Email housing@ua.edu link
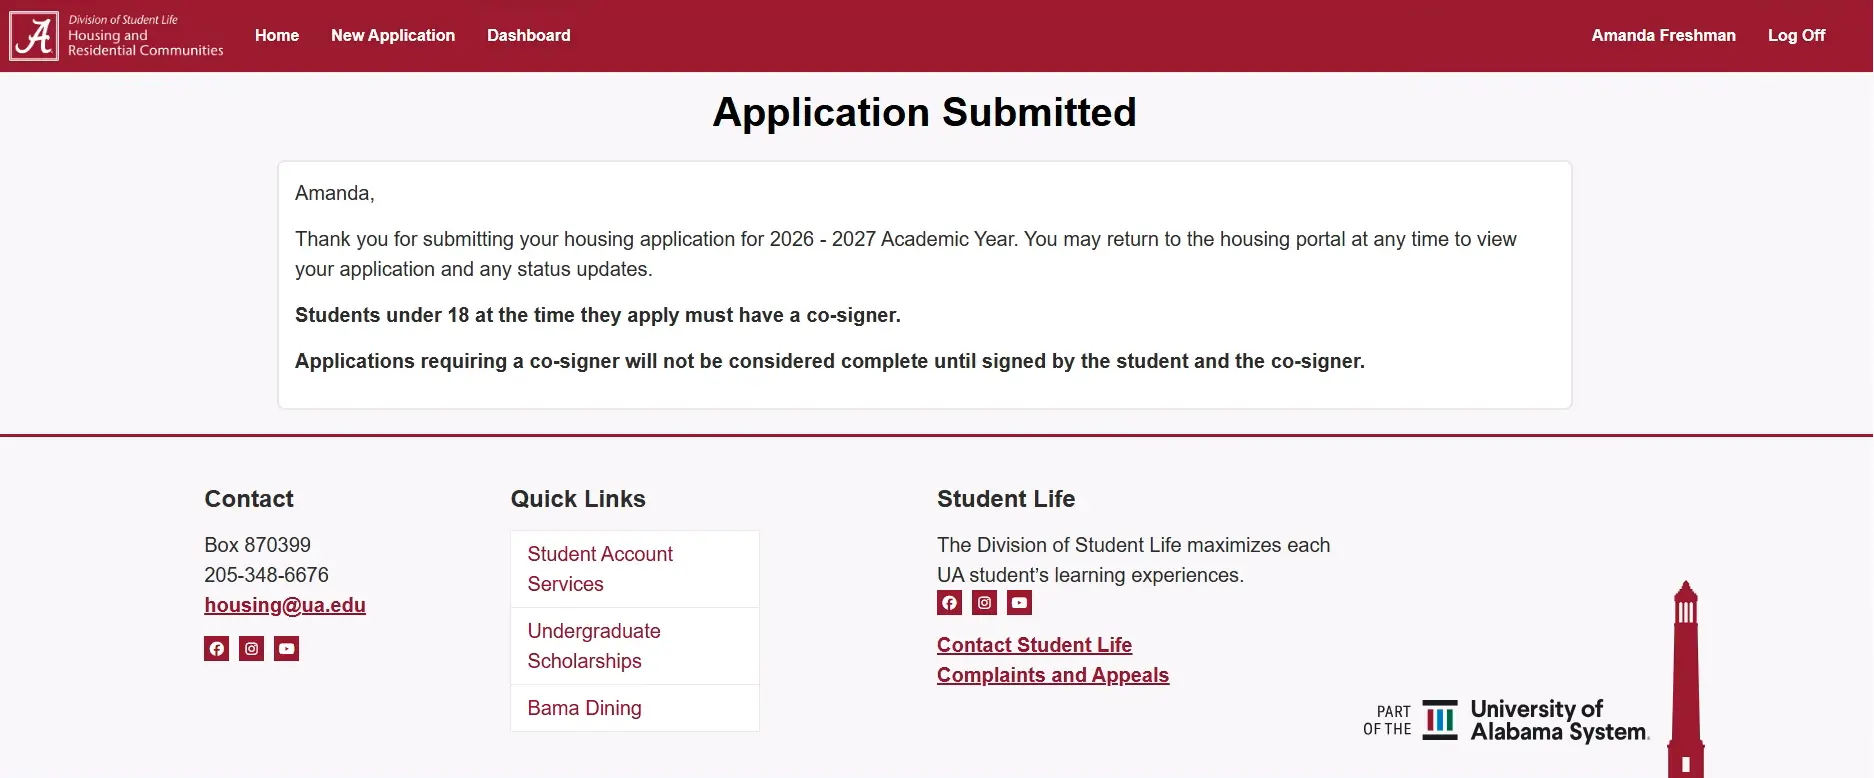Viewport: 1874px width, 778px height. click(285, 605)
